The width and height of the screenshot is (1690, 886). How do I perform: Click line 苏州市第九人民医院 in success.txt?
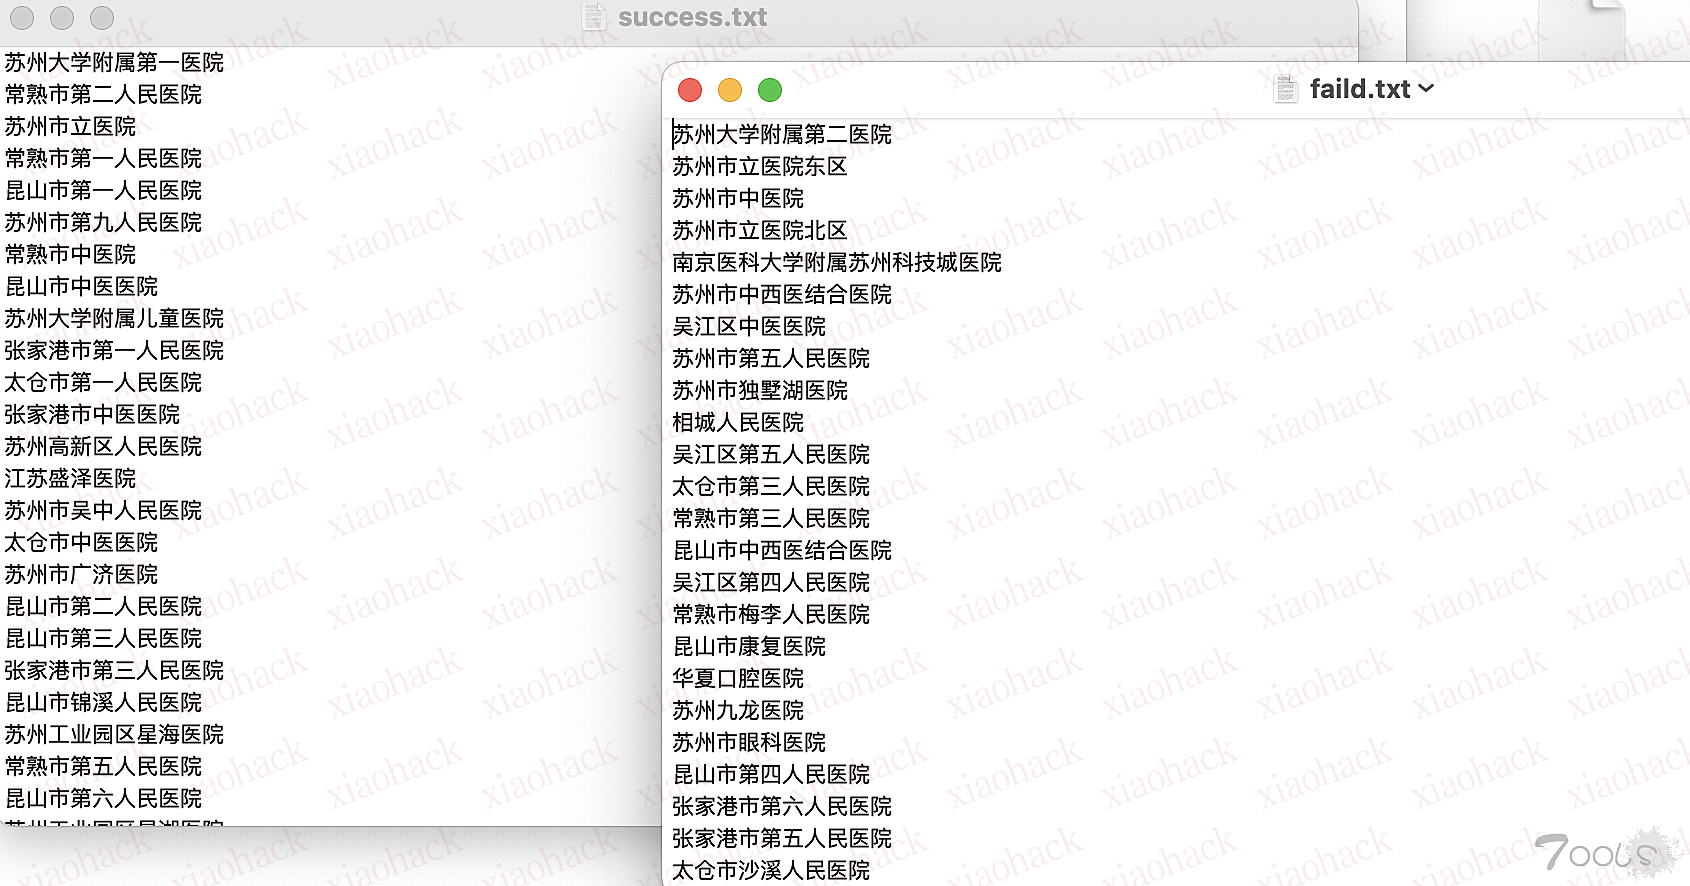tap(103, 222)
